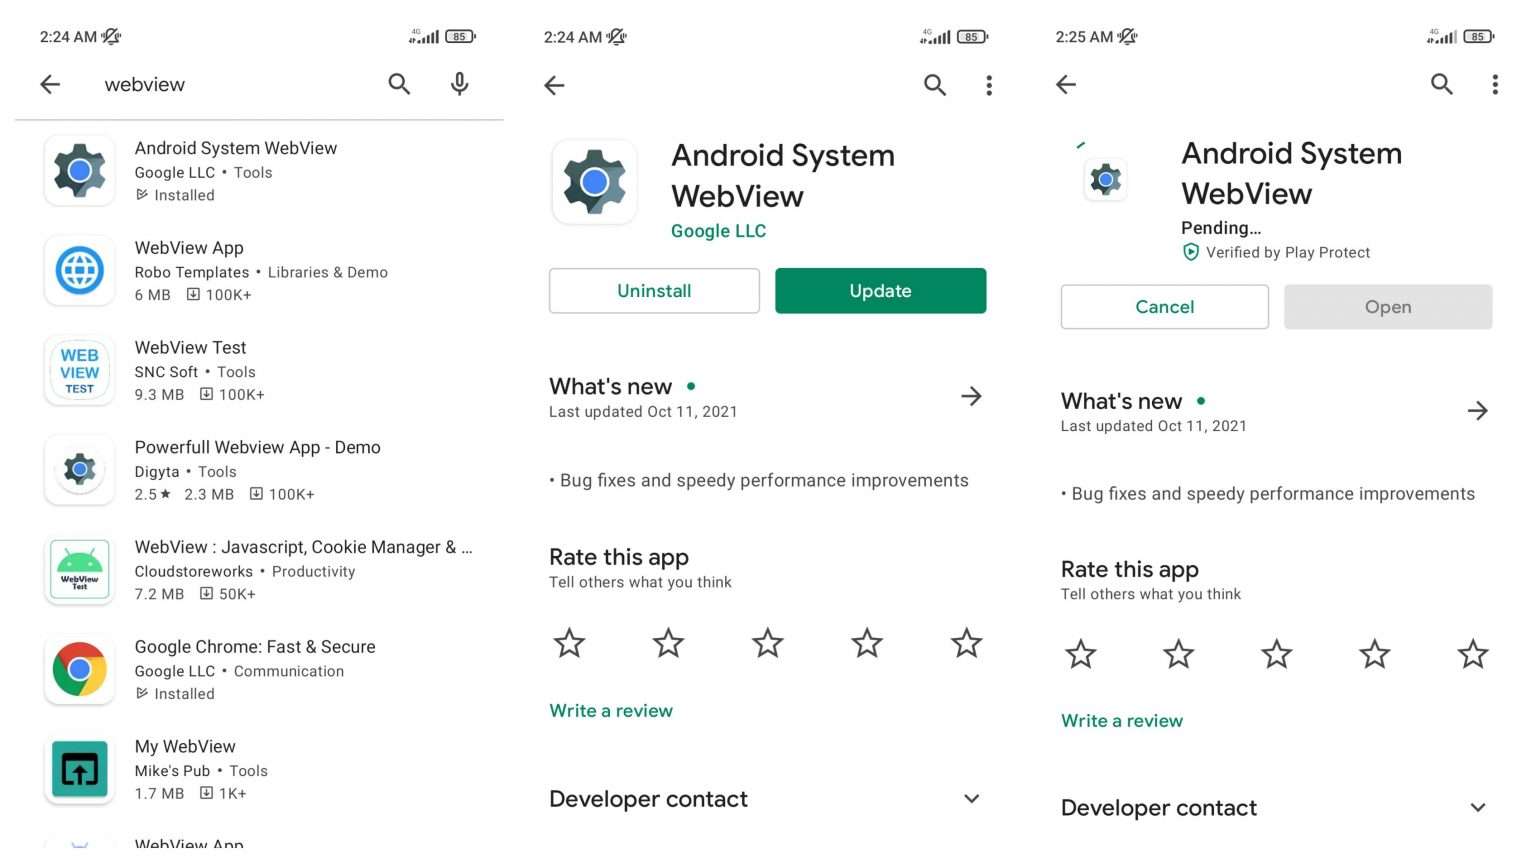
Task: Cancel the pending WebView update
Action: (x=1164, y=307)
